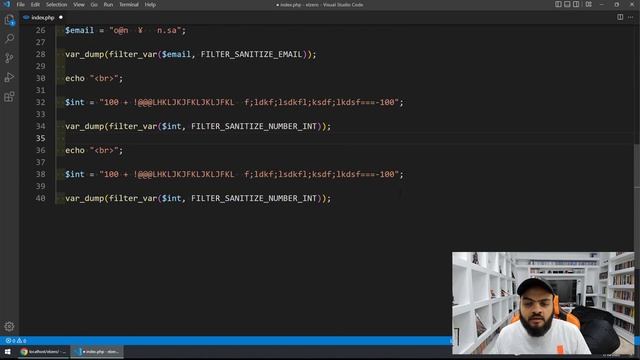Open the View menu

point(79,4)
